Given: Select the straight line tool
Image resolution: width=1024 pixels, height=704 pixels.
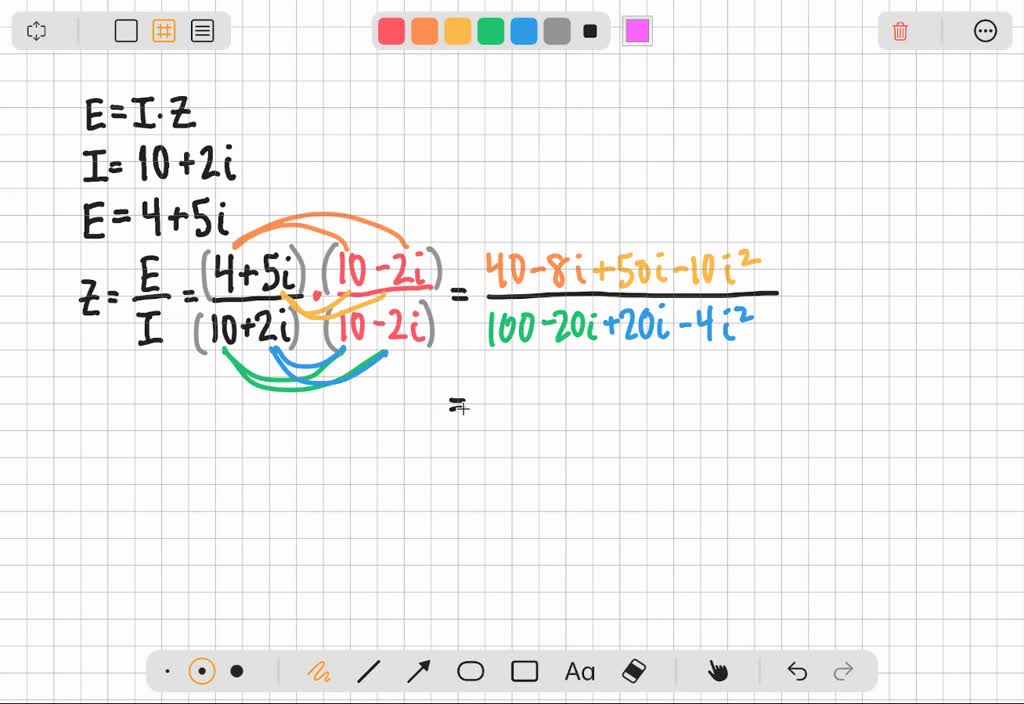Looking at the screenshot, I should [x=370, y=671].
